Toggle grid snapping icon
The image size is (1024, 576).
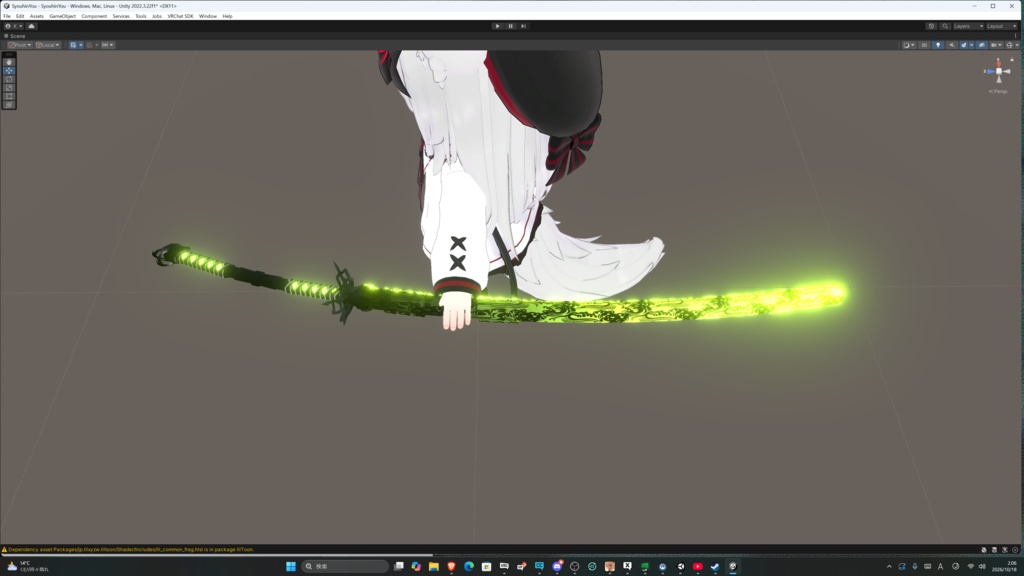point(89,45)
